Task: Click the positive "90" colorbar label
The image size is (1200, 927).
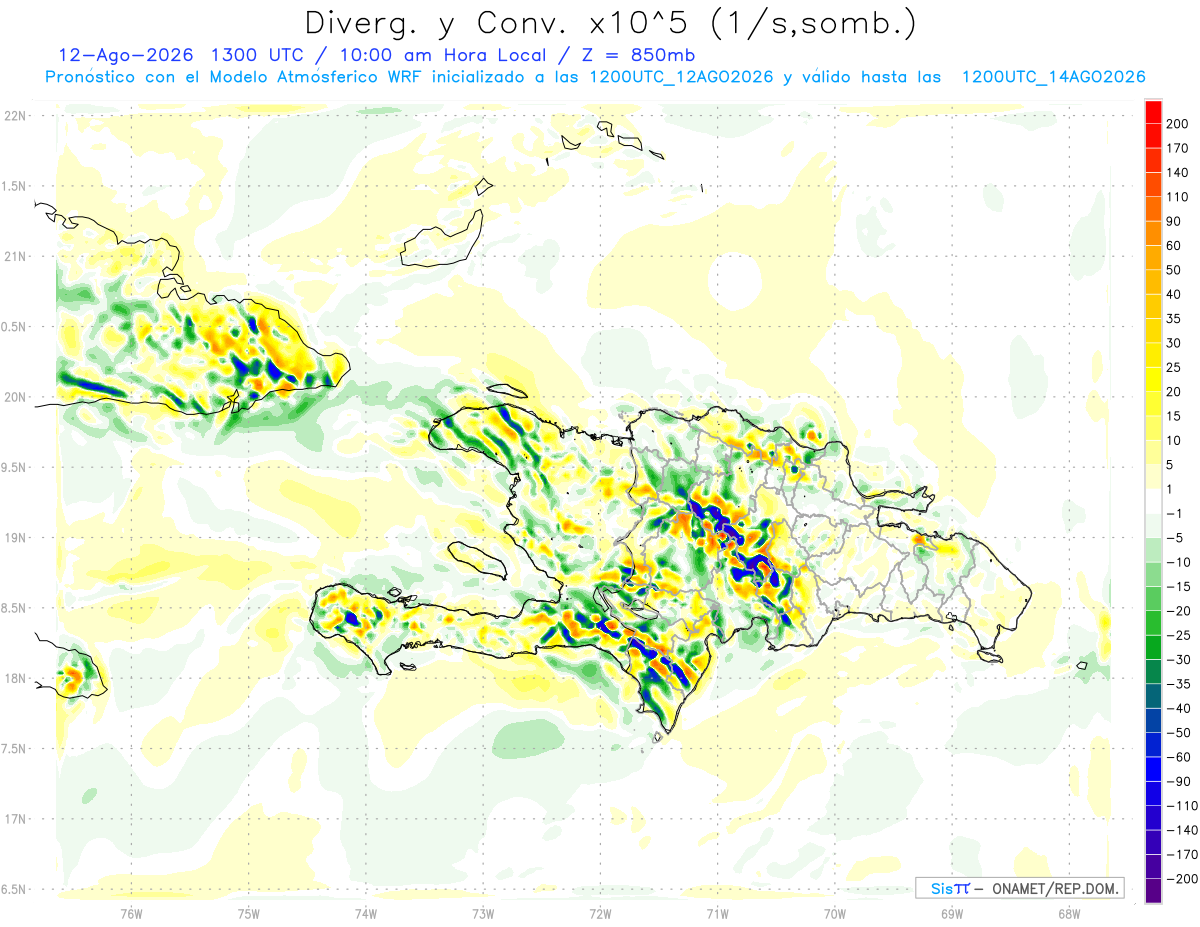Action: pyautogui.click(x=1176, y=221)
